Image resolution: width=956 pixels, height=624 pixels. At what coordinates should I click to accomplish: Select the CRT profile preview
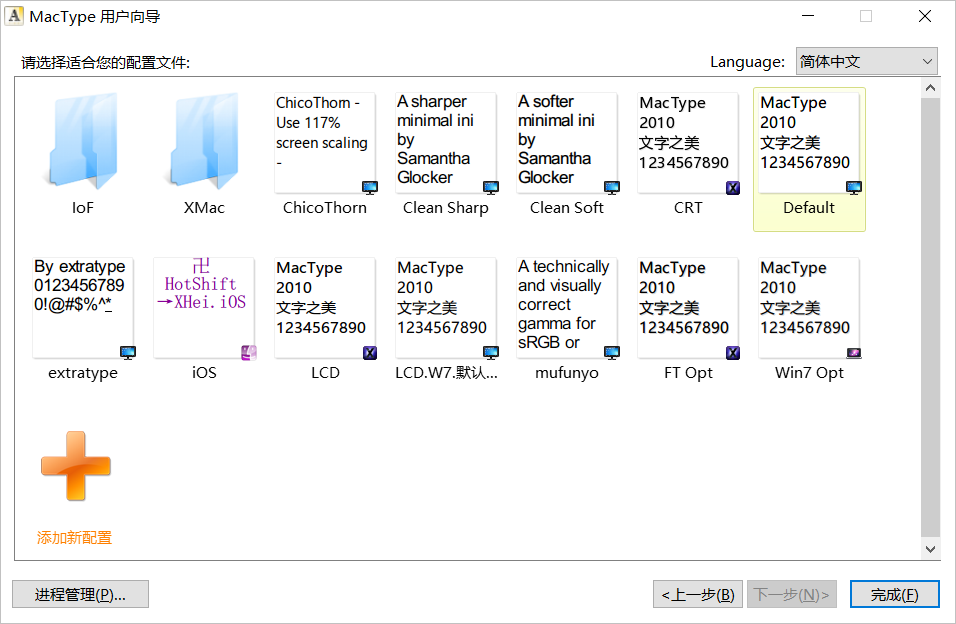pyautogui.click(x=688, y=143)
